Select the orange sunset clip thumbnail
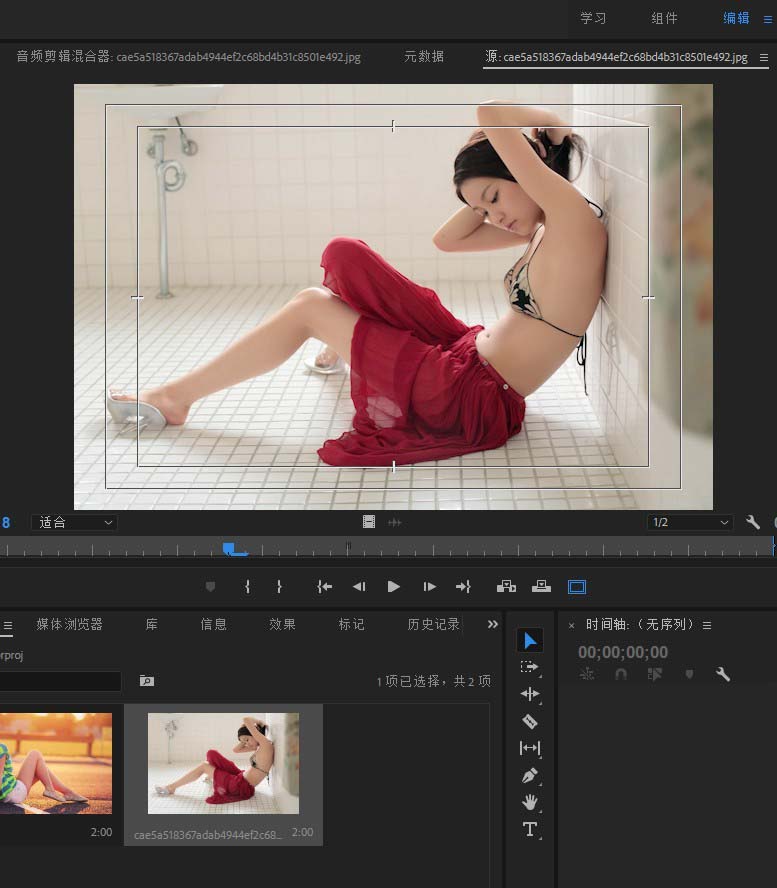 click(x=56, y=763)
